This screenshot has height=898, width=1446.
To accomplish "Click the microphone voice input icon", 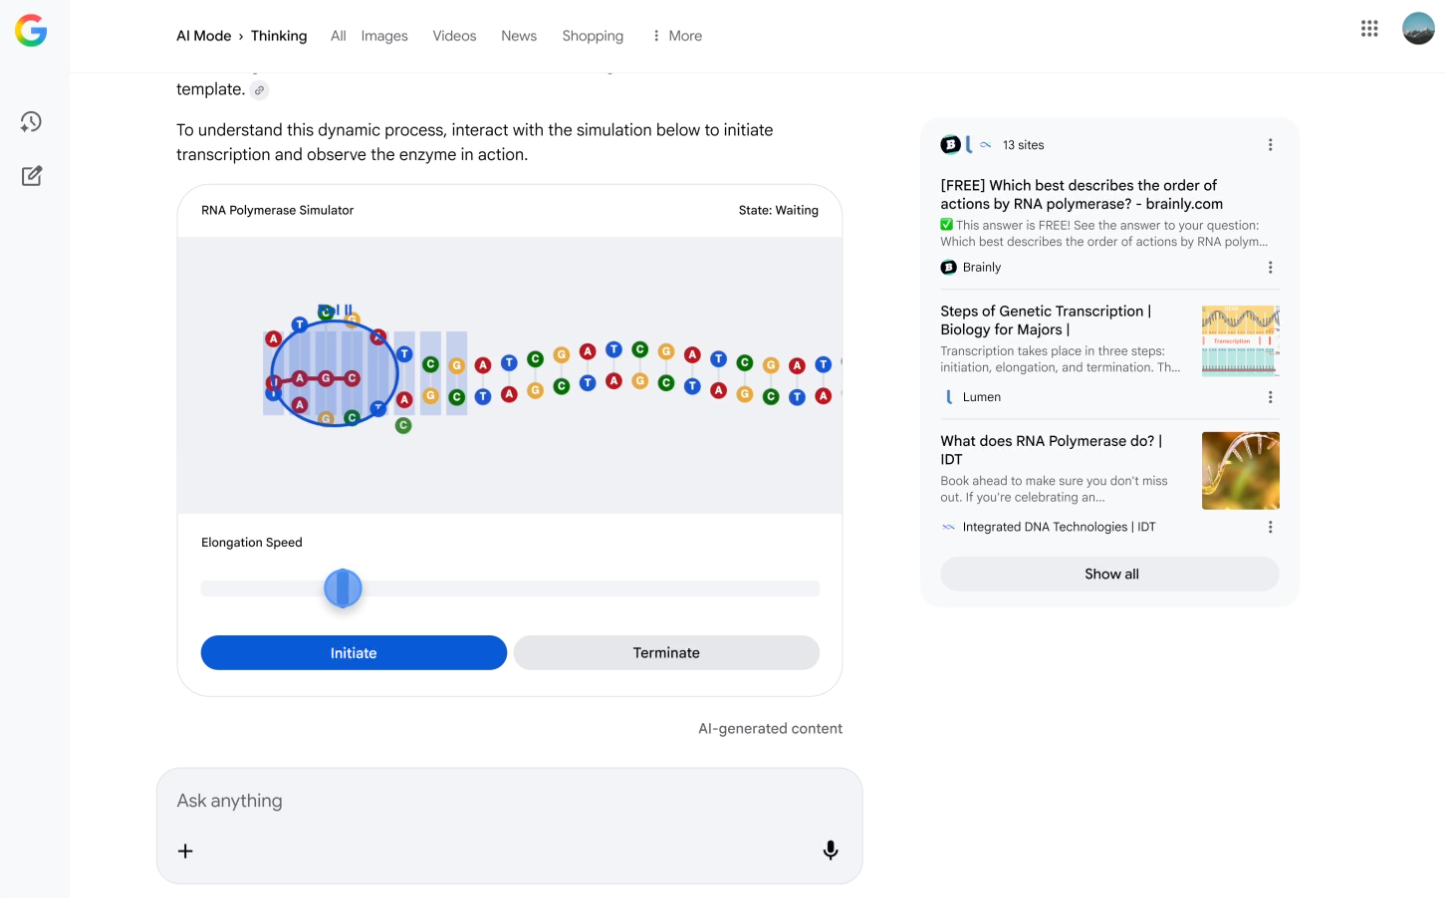I will coord(830,850).
